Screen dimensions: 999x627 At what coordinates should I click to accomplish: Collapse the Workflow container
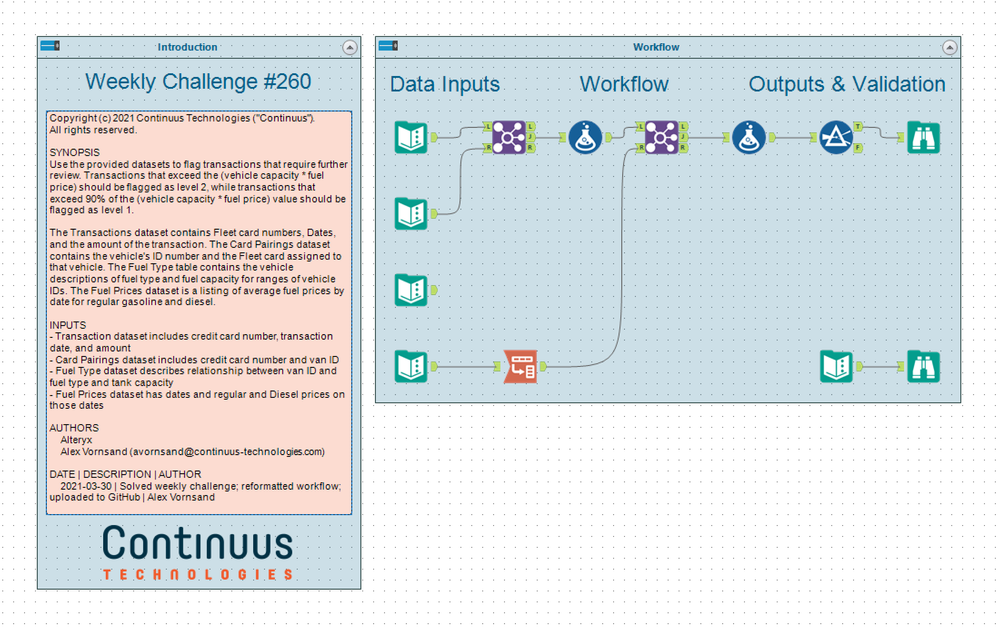pos(950,47)
